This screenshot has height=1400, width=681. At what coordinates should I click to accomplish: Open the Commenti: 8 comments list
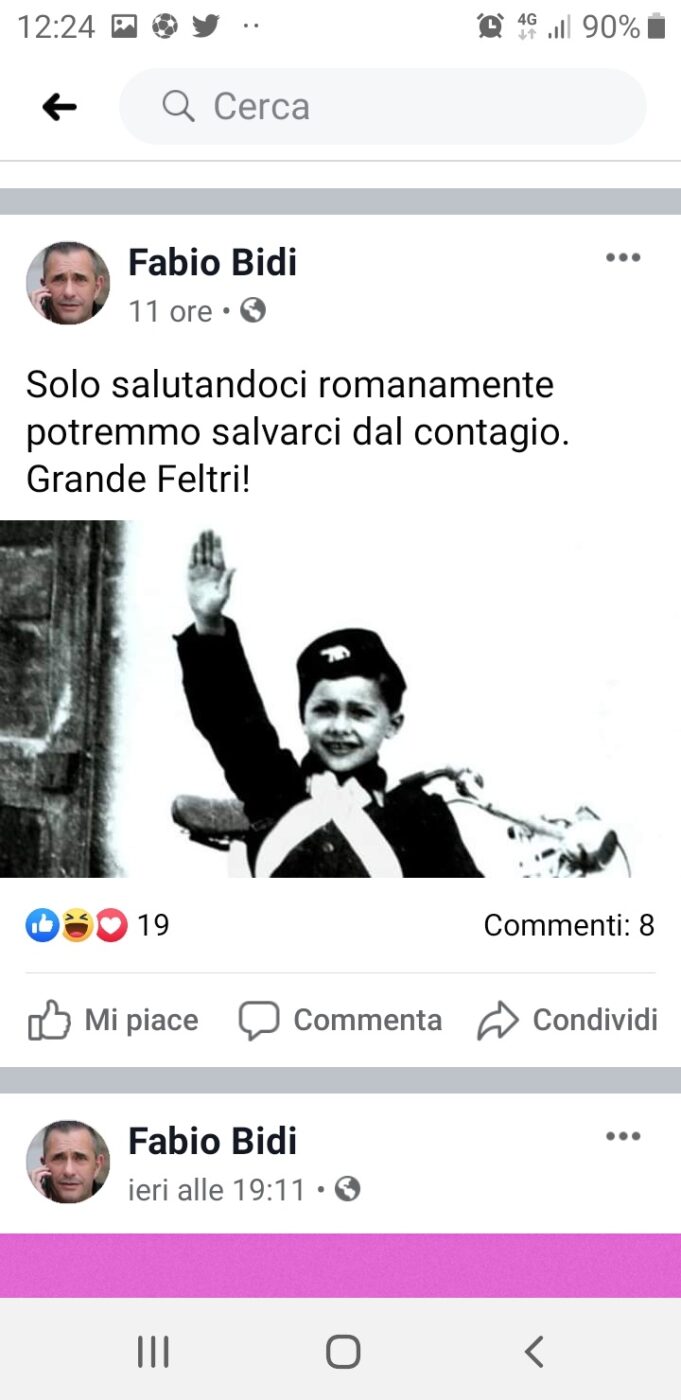(569, 926)
